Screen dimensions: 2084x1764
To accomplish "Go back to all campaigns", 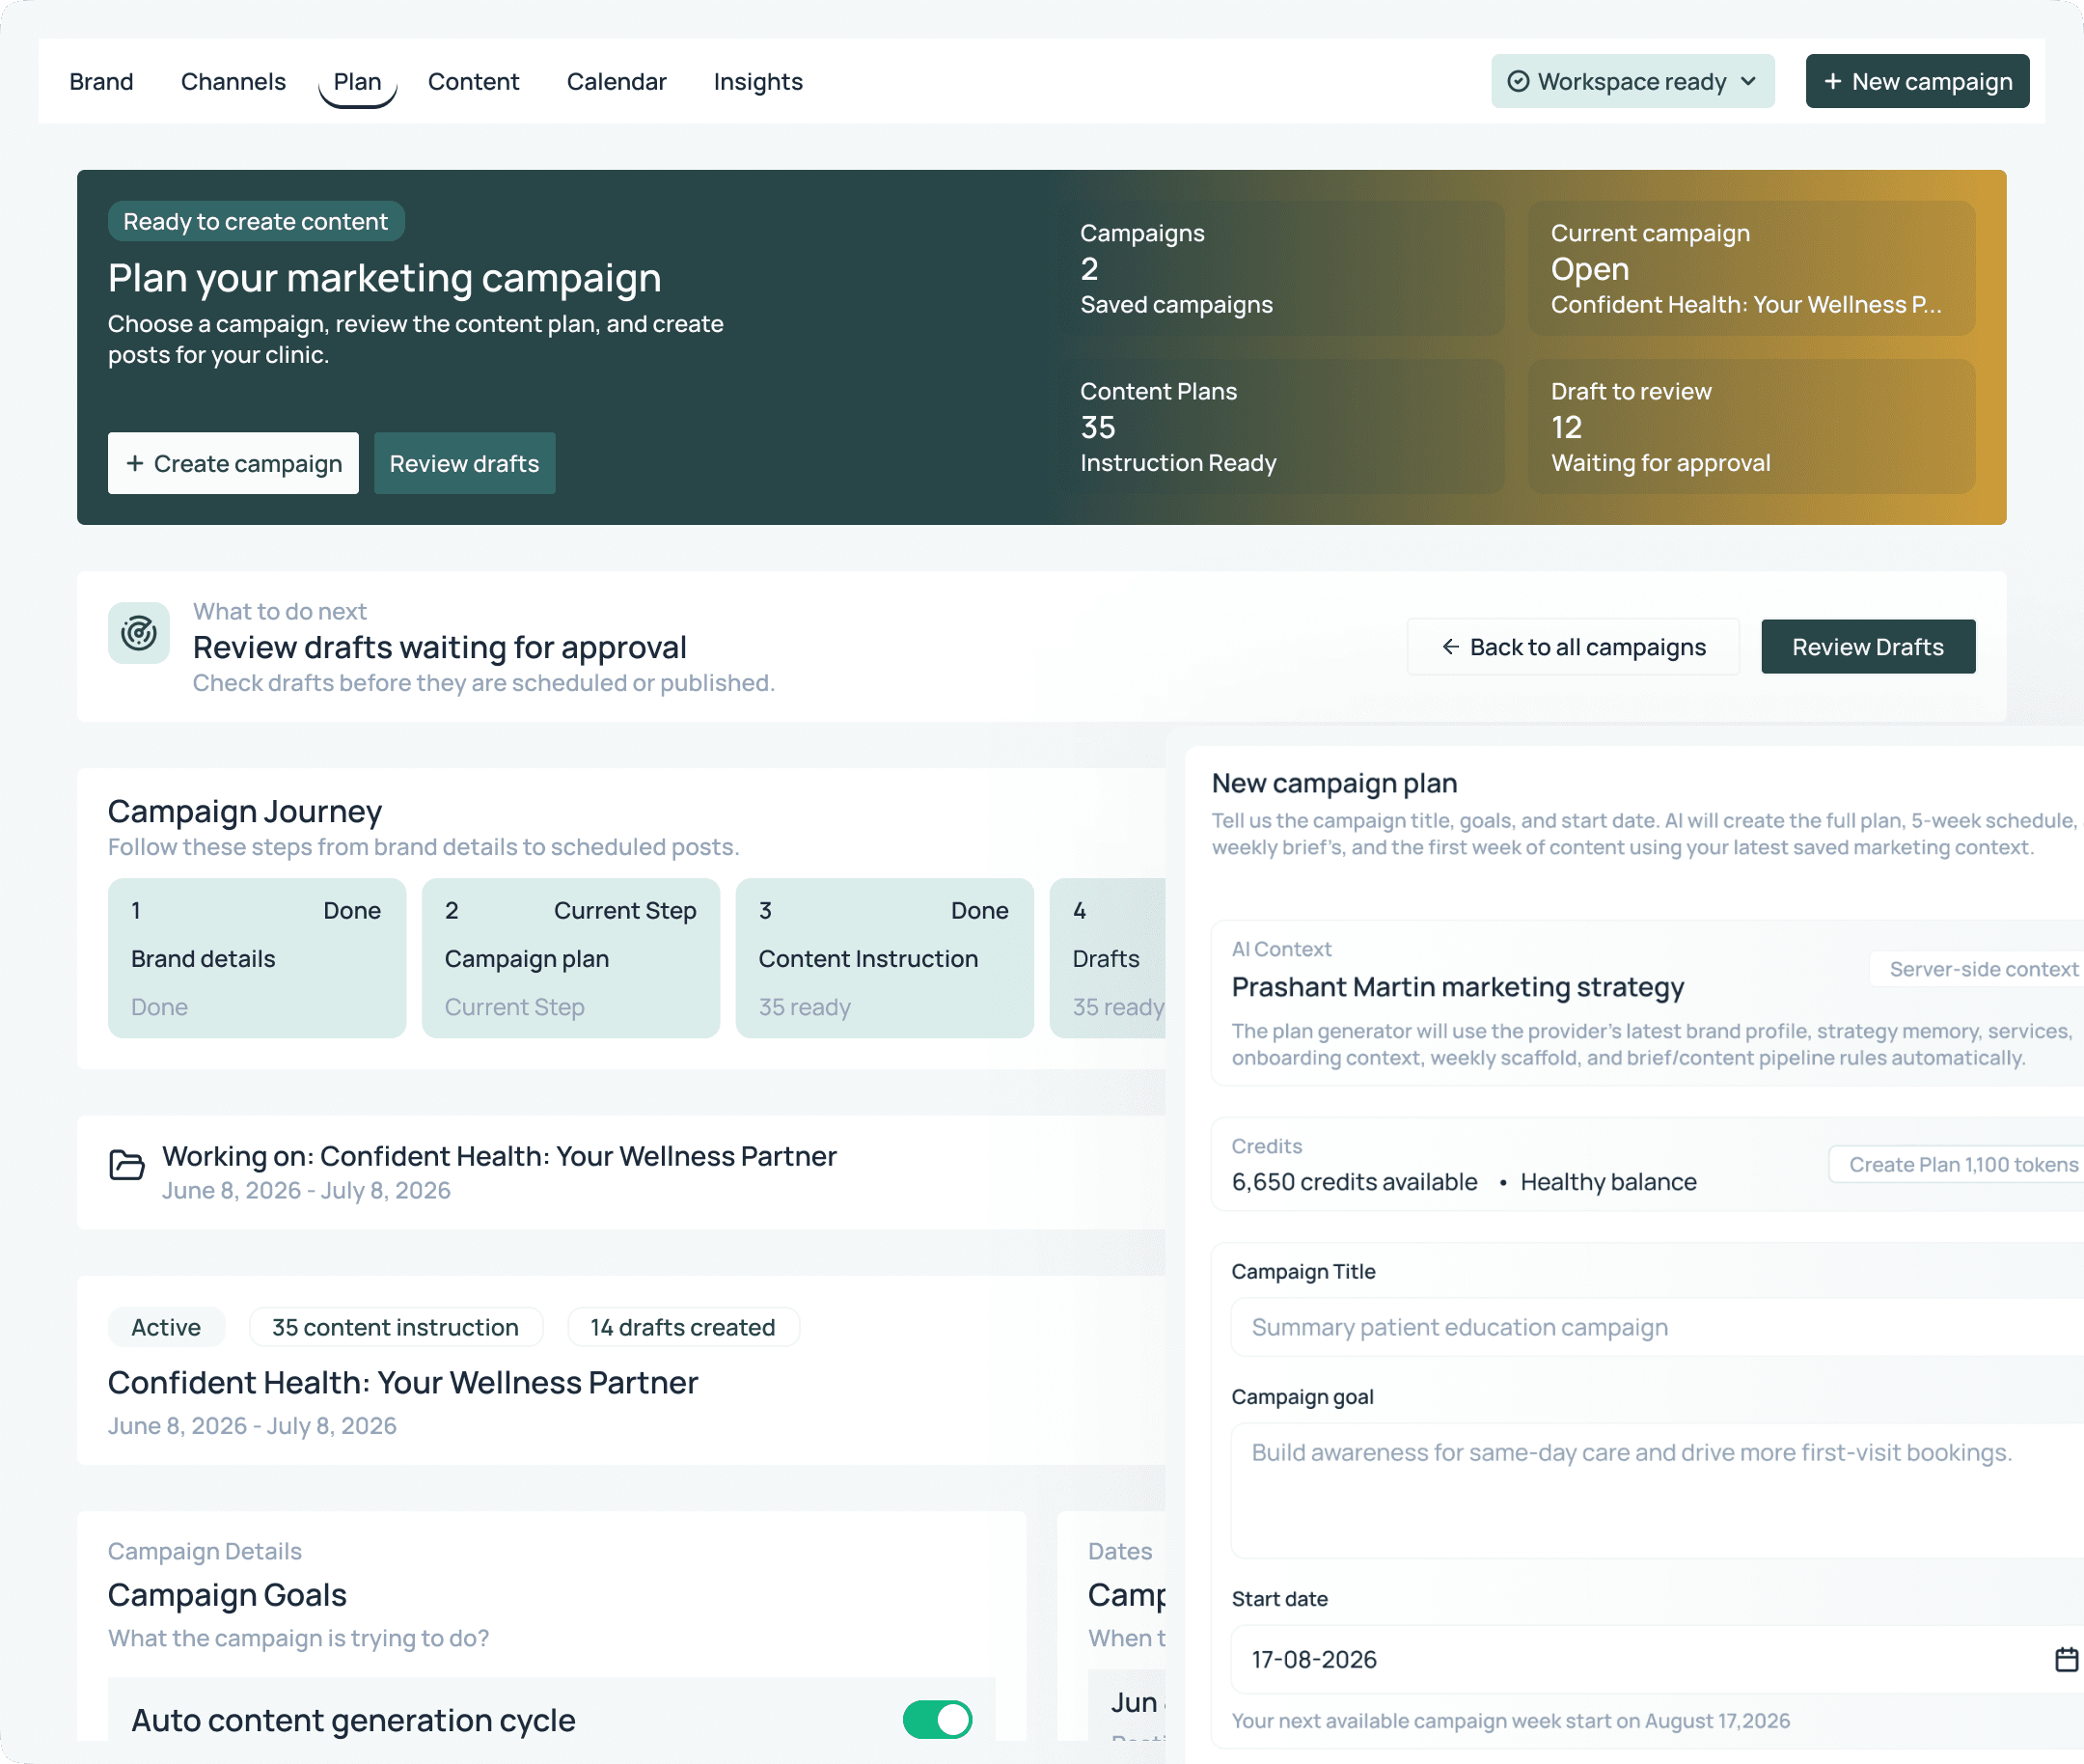I will click(1572, 647).
